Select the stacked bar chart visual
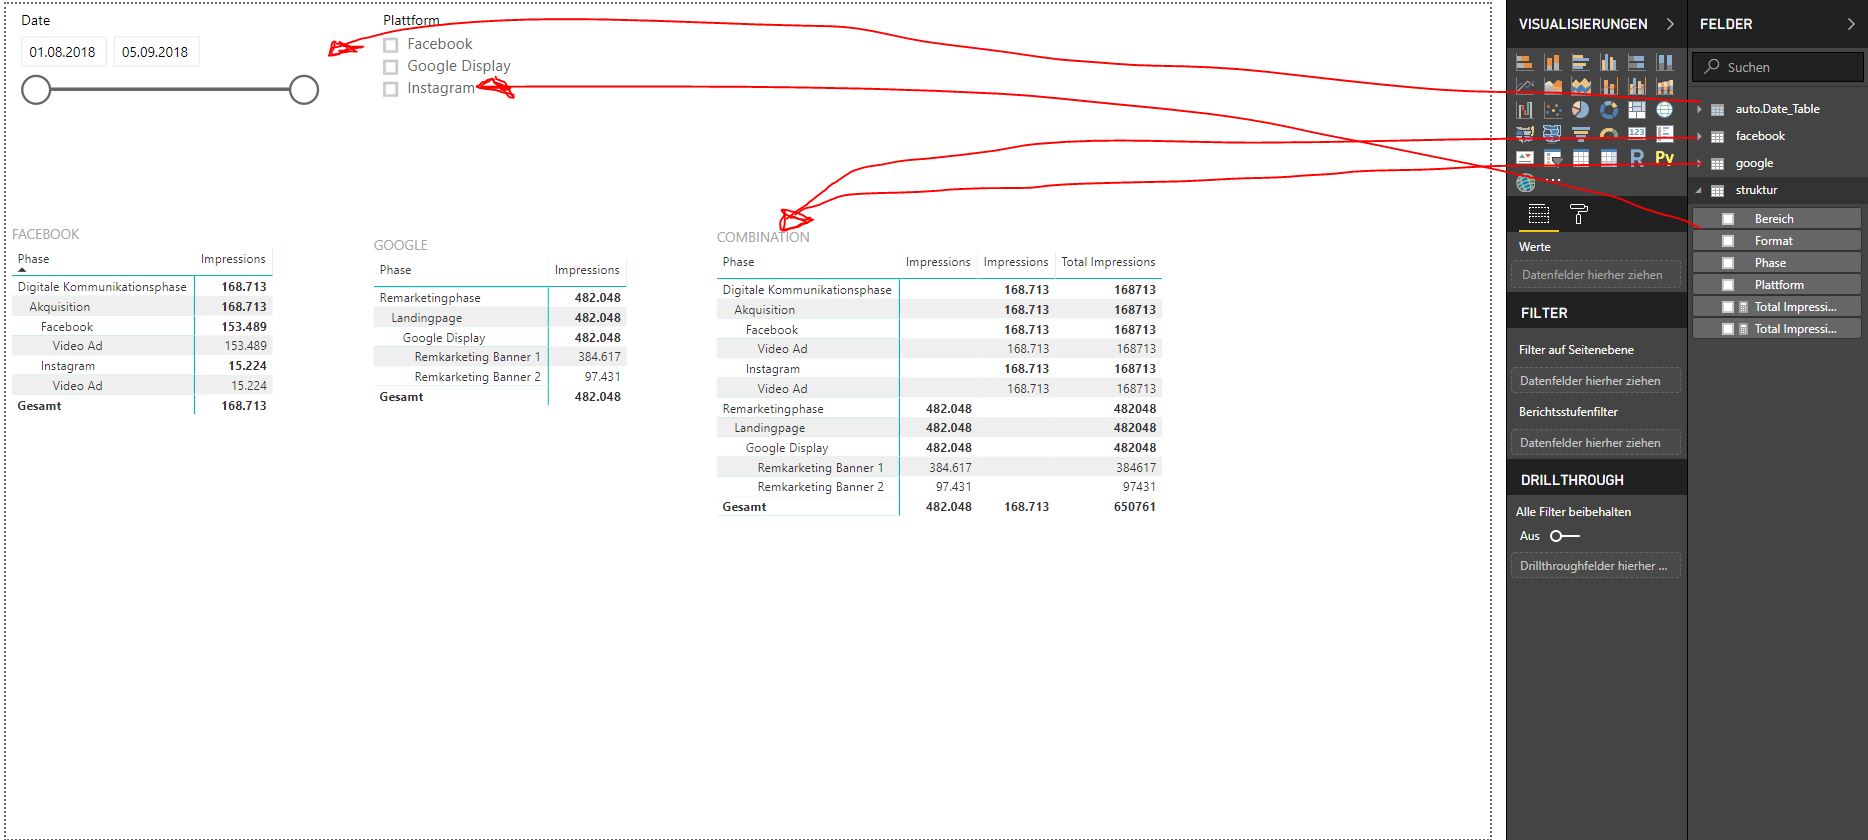Image resolution: width=1868 pixels, height=840 pixels. point(1525,63)
